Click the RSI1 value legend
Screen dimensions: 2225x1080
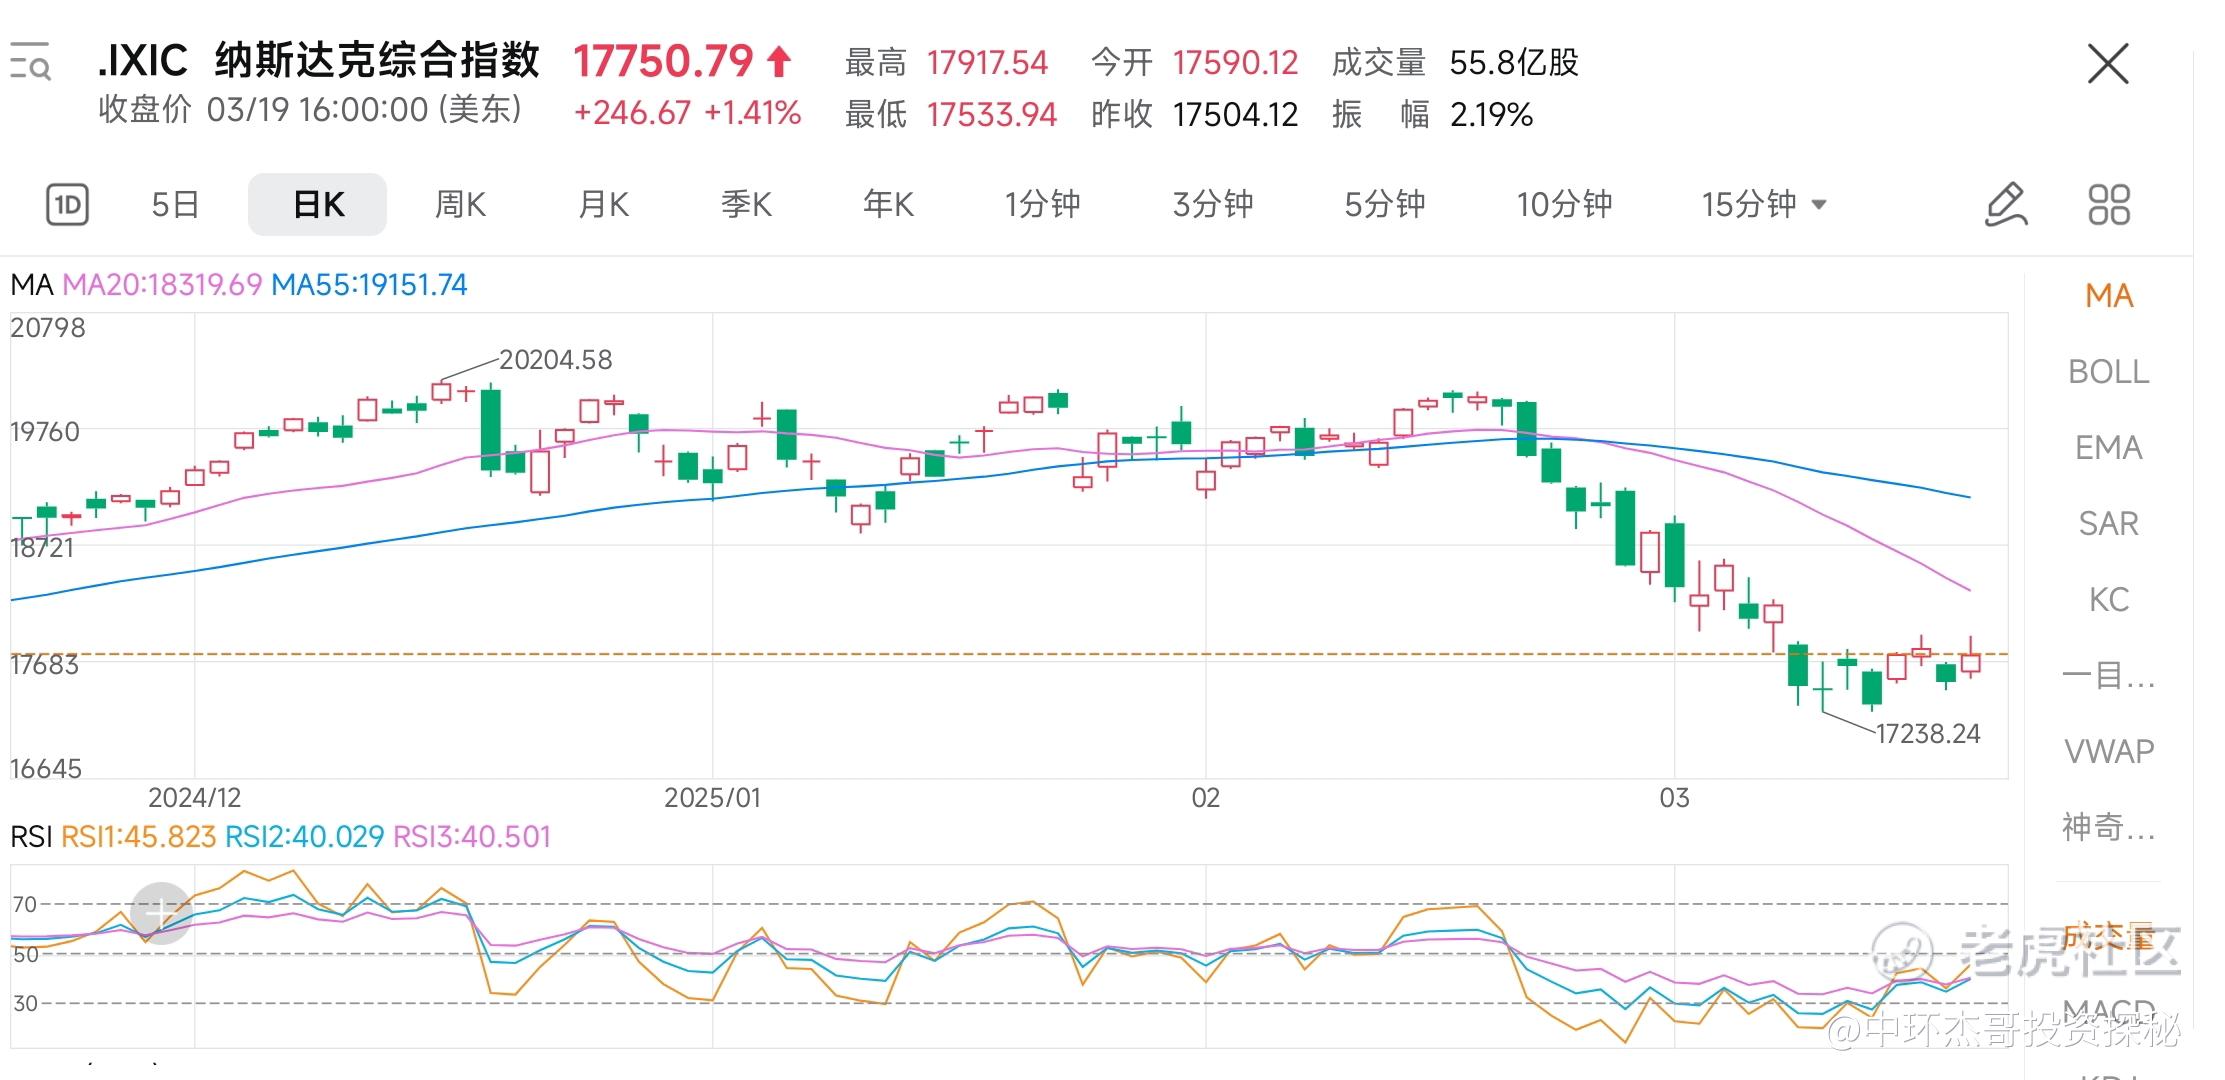138,837
